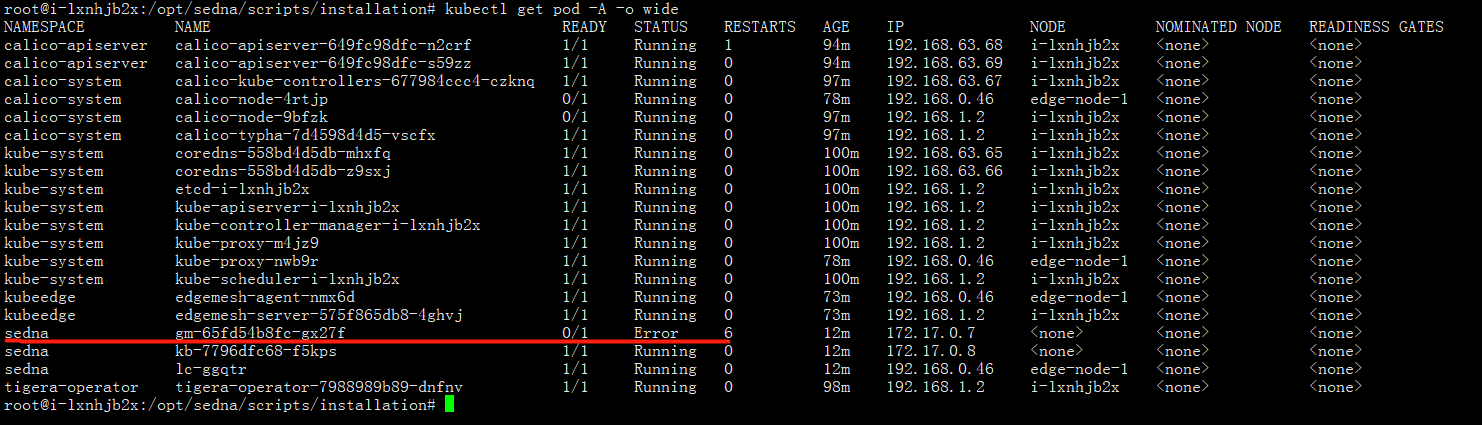This screenshot has width=1482, height=425.
Task: Select pod name etcd-i-lxnhjb2x
Action: (242, 189)
